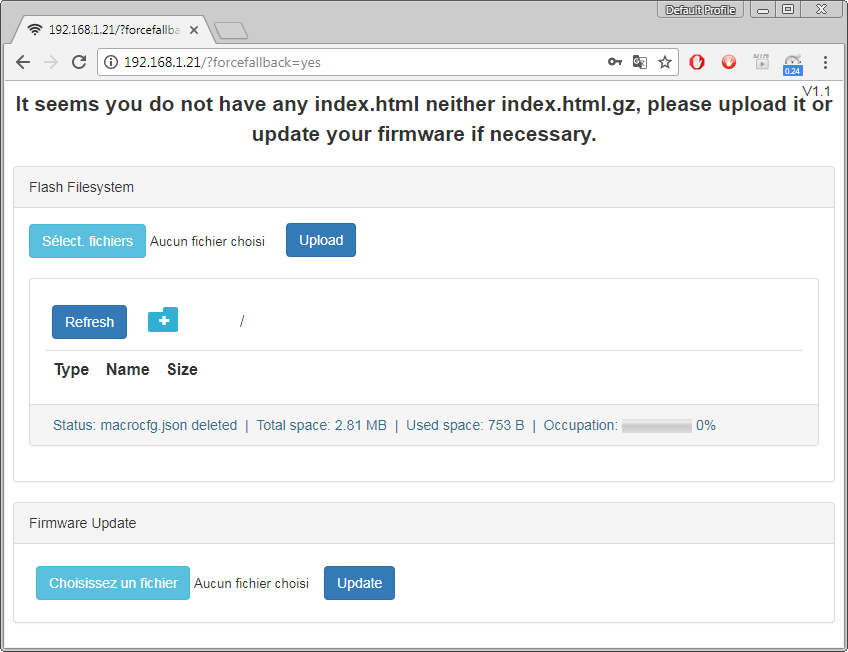Screen dimensions: 848x652
Task: Refresh the flash filesystem file list
Action: pyautogui.click(x=89, y=322)
